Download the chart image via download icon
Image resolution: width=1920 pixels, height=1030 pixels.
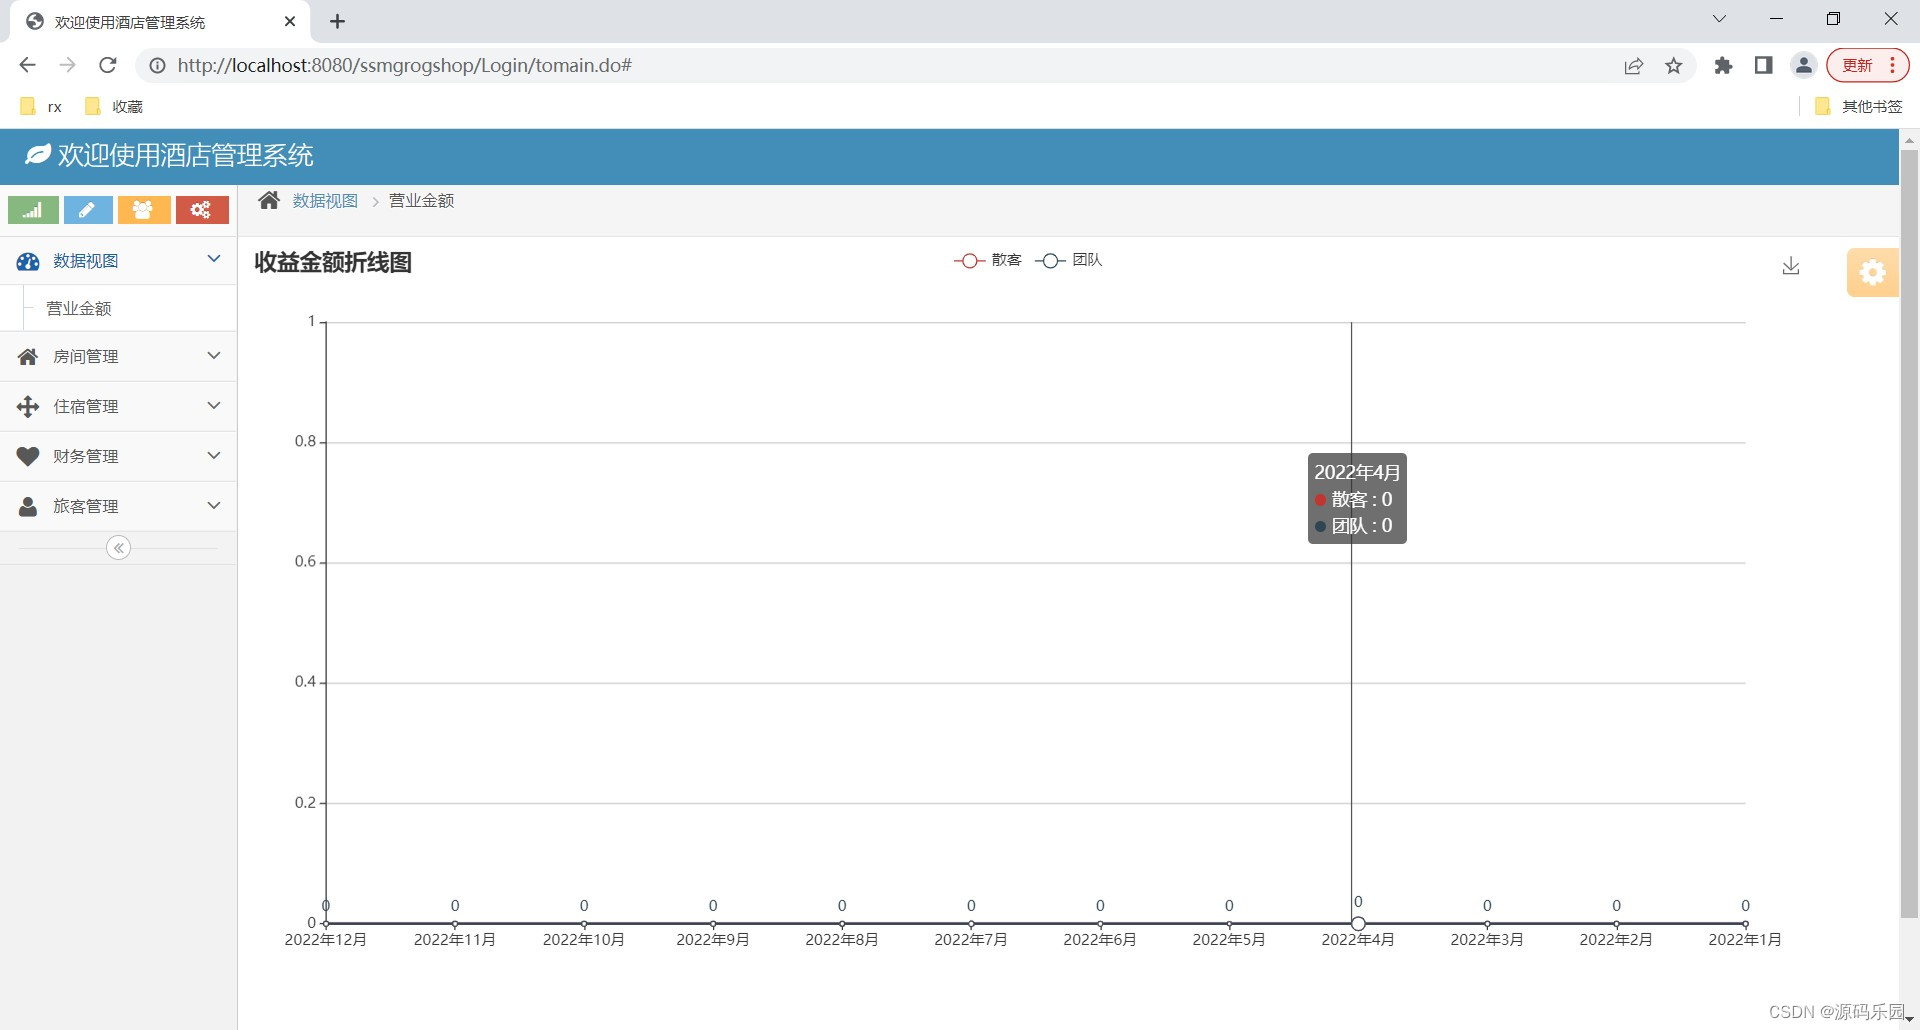(x=1791, y=266)
